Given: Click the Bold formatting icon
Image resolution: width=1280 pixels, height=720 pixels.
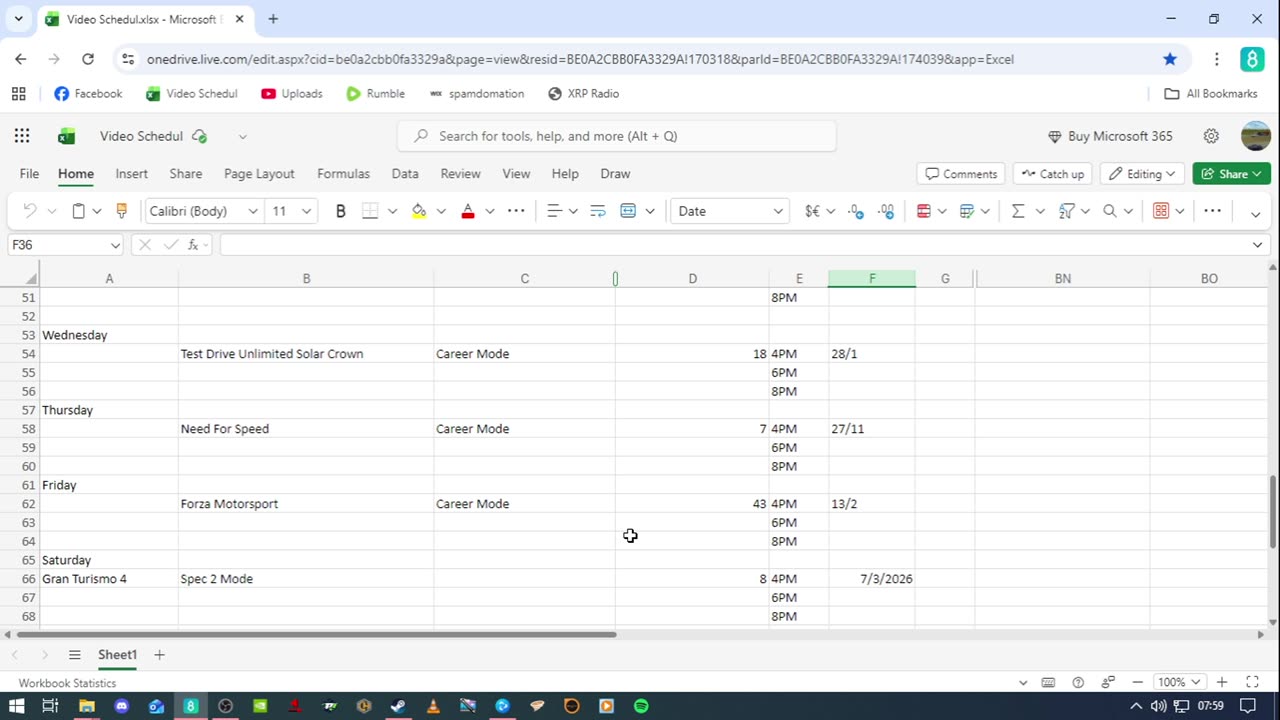Looking at the screenshot, I should (340, 211).
